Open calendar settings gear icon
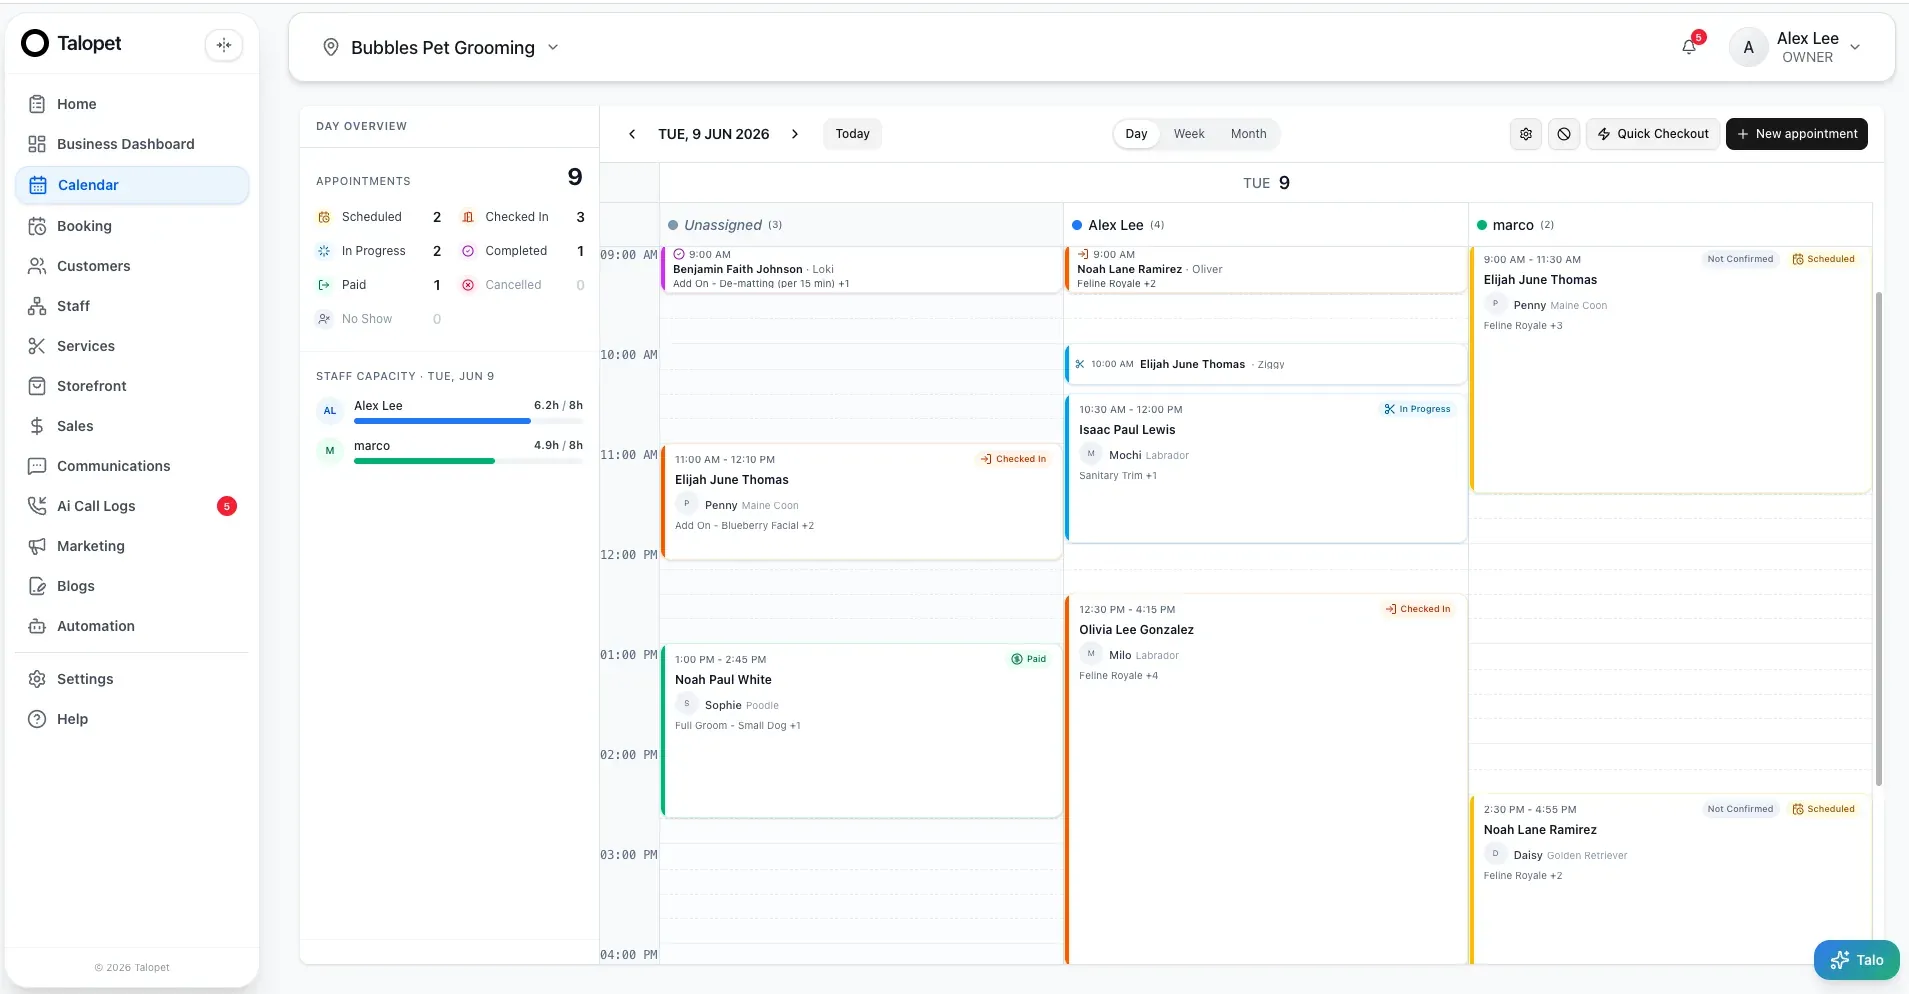The image size is (1909, 994). click(1526, 134)
